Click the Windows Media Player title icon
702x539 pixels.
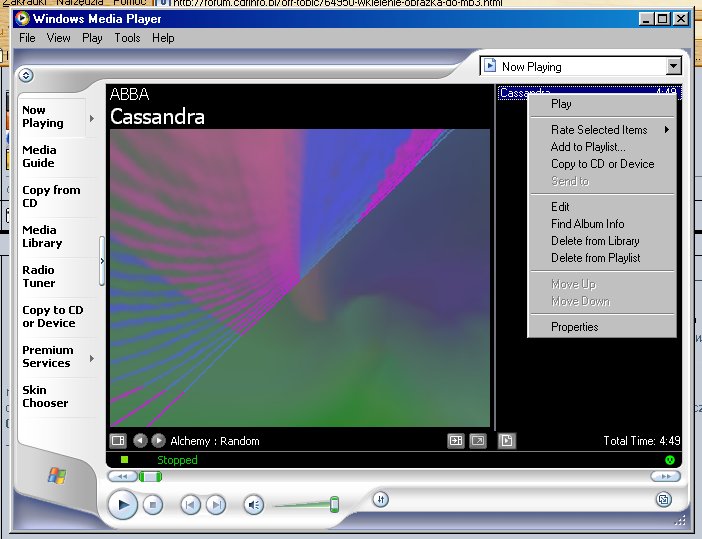[22, 19]
